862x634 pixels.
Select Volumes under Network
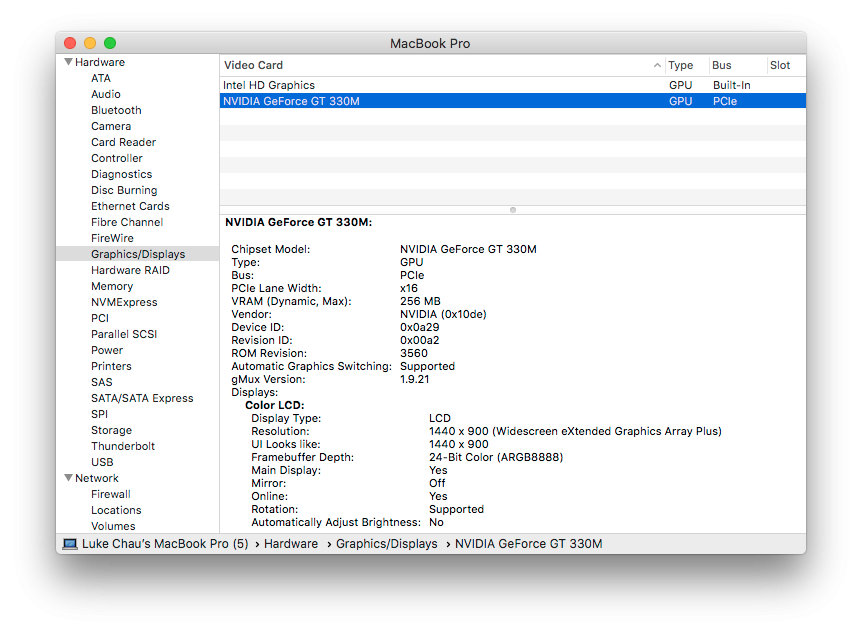coord(113,526)
